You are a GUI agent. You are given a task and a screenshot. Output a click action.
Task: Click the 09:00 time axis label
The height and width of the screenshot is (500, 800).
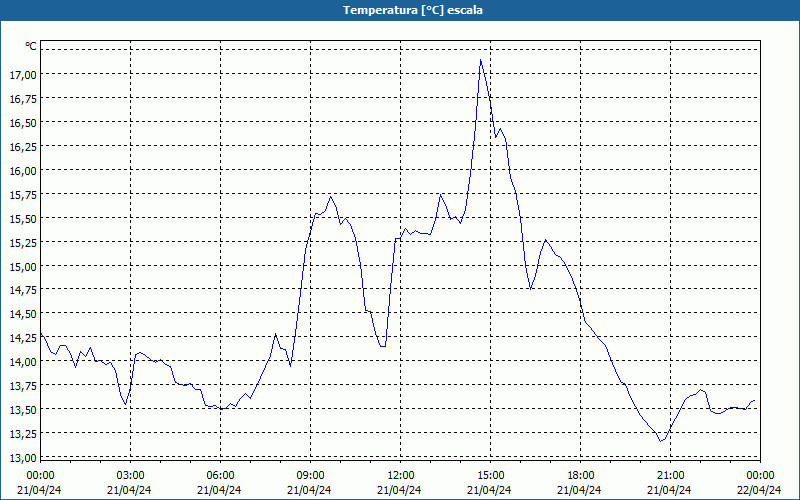311,476
